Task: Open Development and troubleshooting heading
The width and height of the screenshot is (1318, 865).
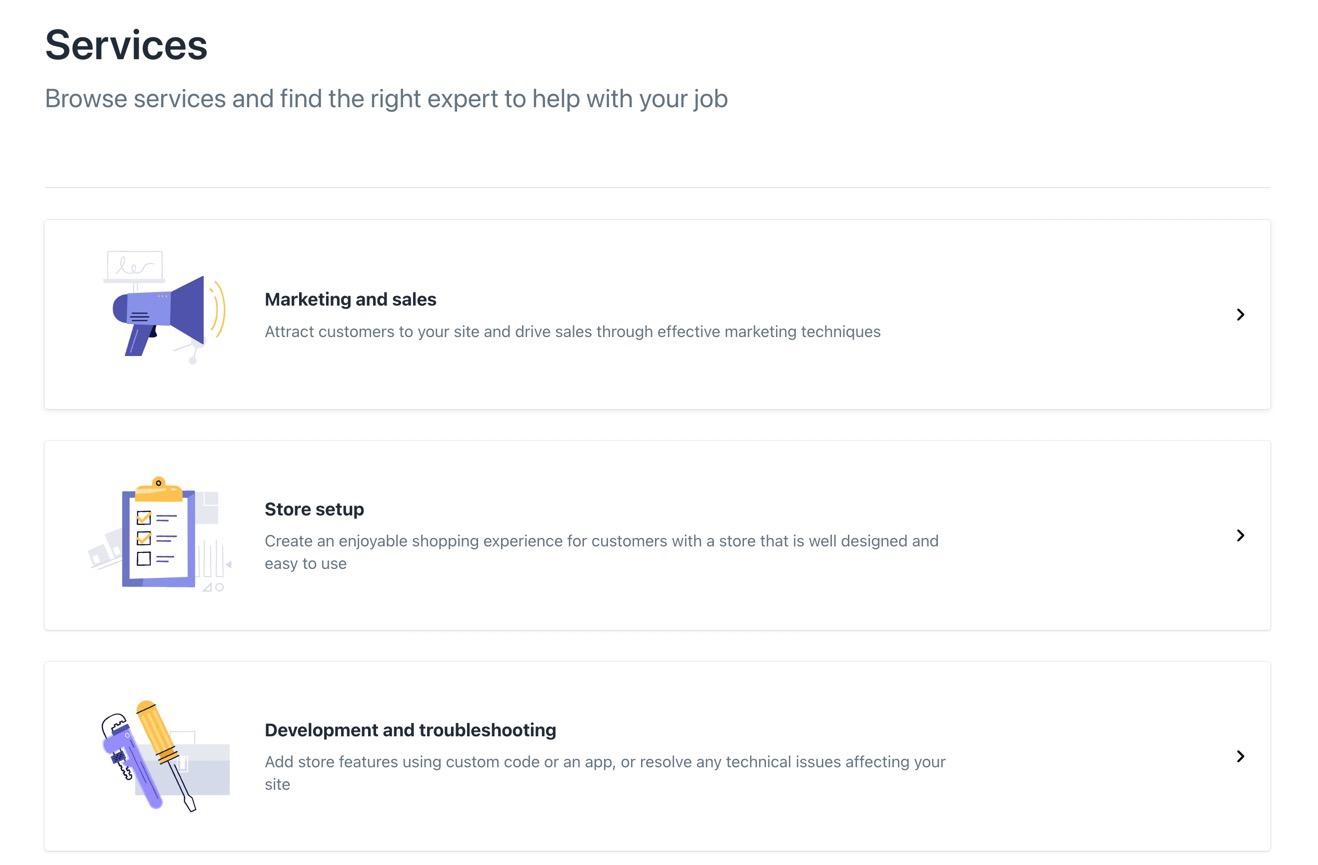Action: coord(410,730)
